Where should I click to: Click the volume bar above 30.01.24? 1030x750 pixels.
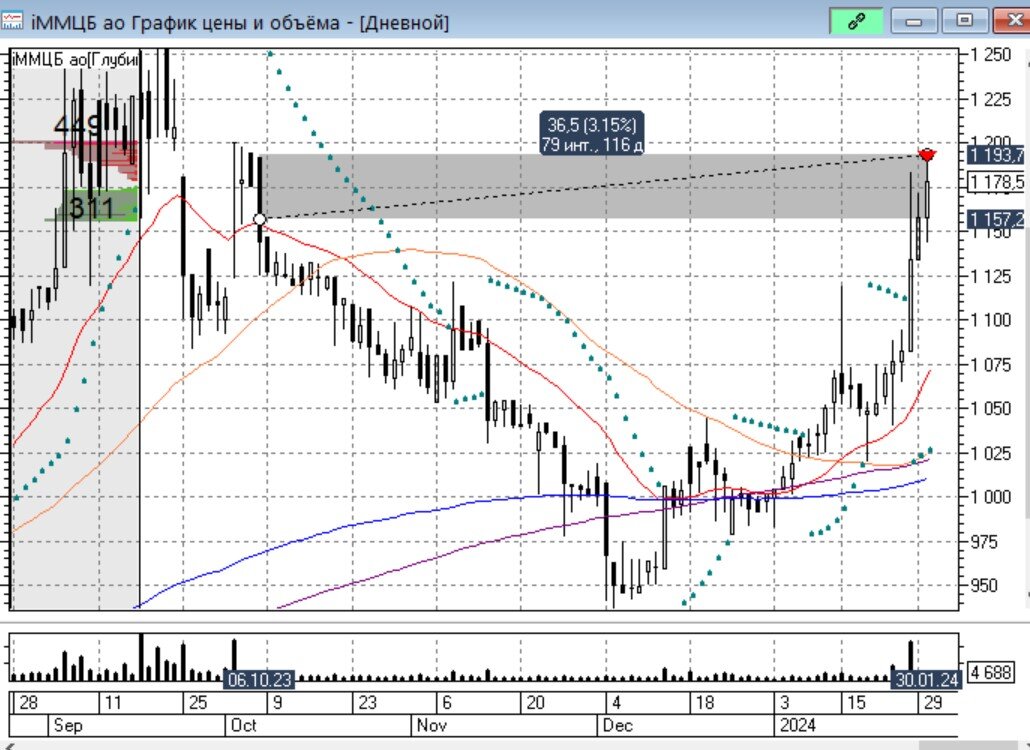coord(910,655)
